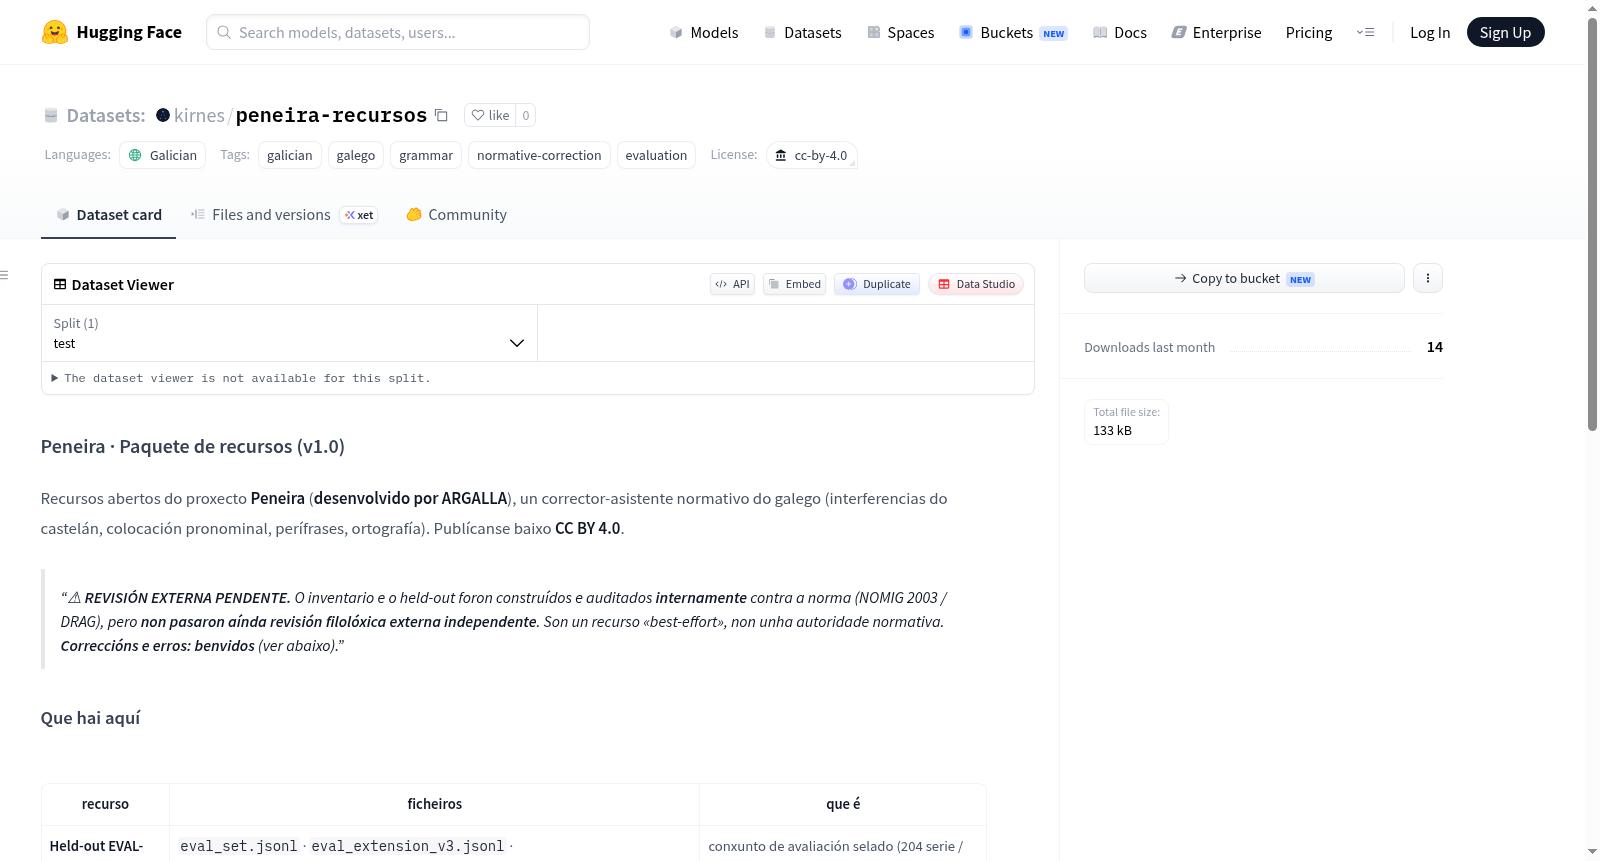Open the API button in Dataset Viewer
This screenshot has width=1600, height=861.
(x=732, y=284)
